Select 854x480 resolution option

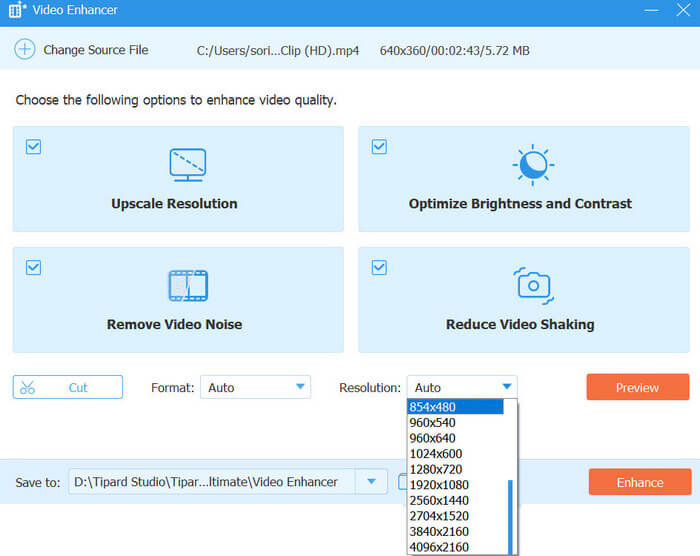tap(455, 407)
